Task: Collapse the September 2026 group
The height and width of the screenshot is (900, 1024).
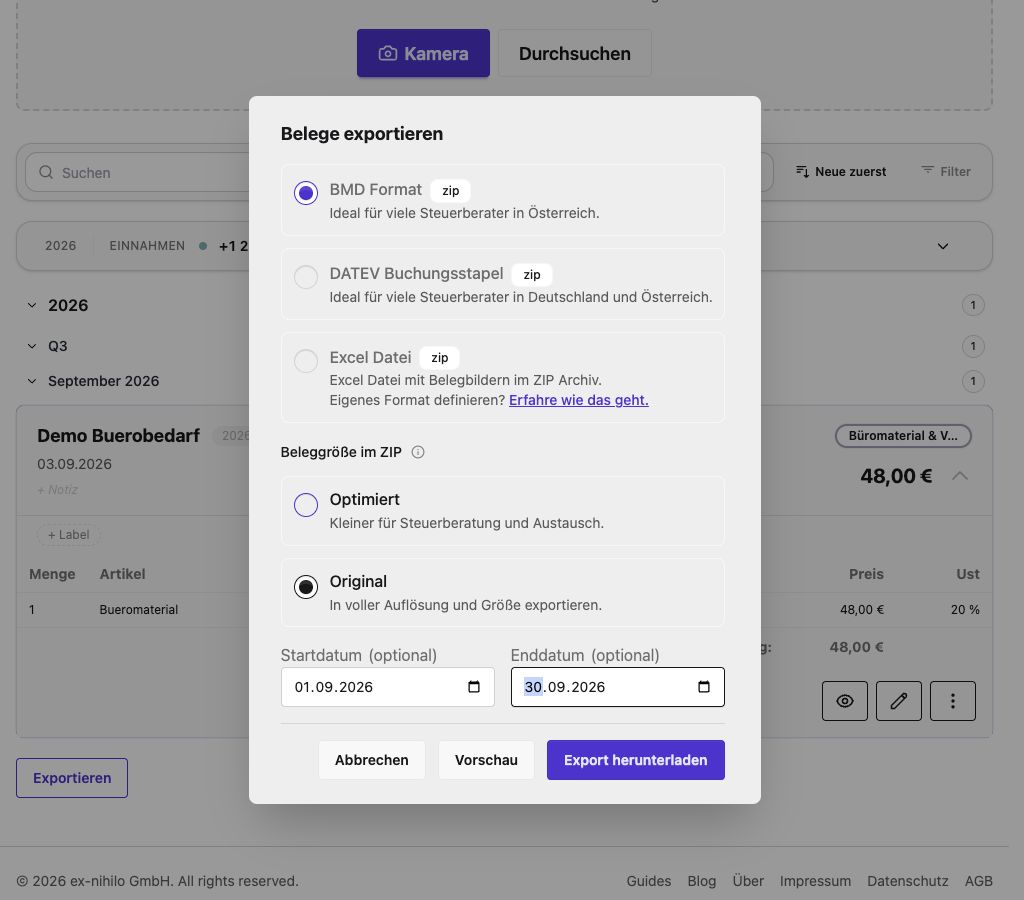Action: pyautogui.click(x=32, y=381)
